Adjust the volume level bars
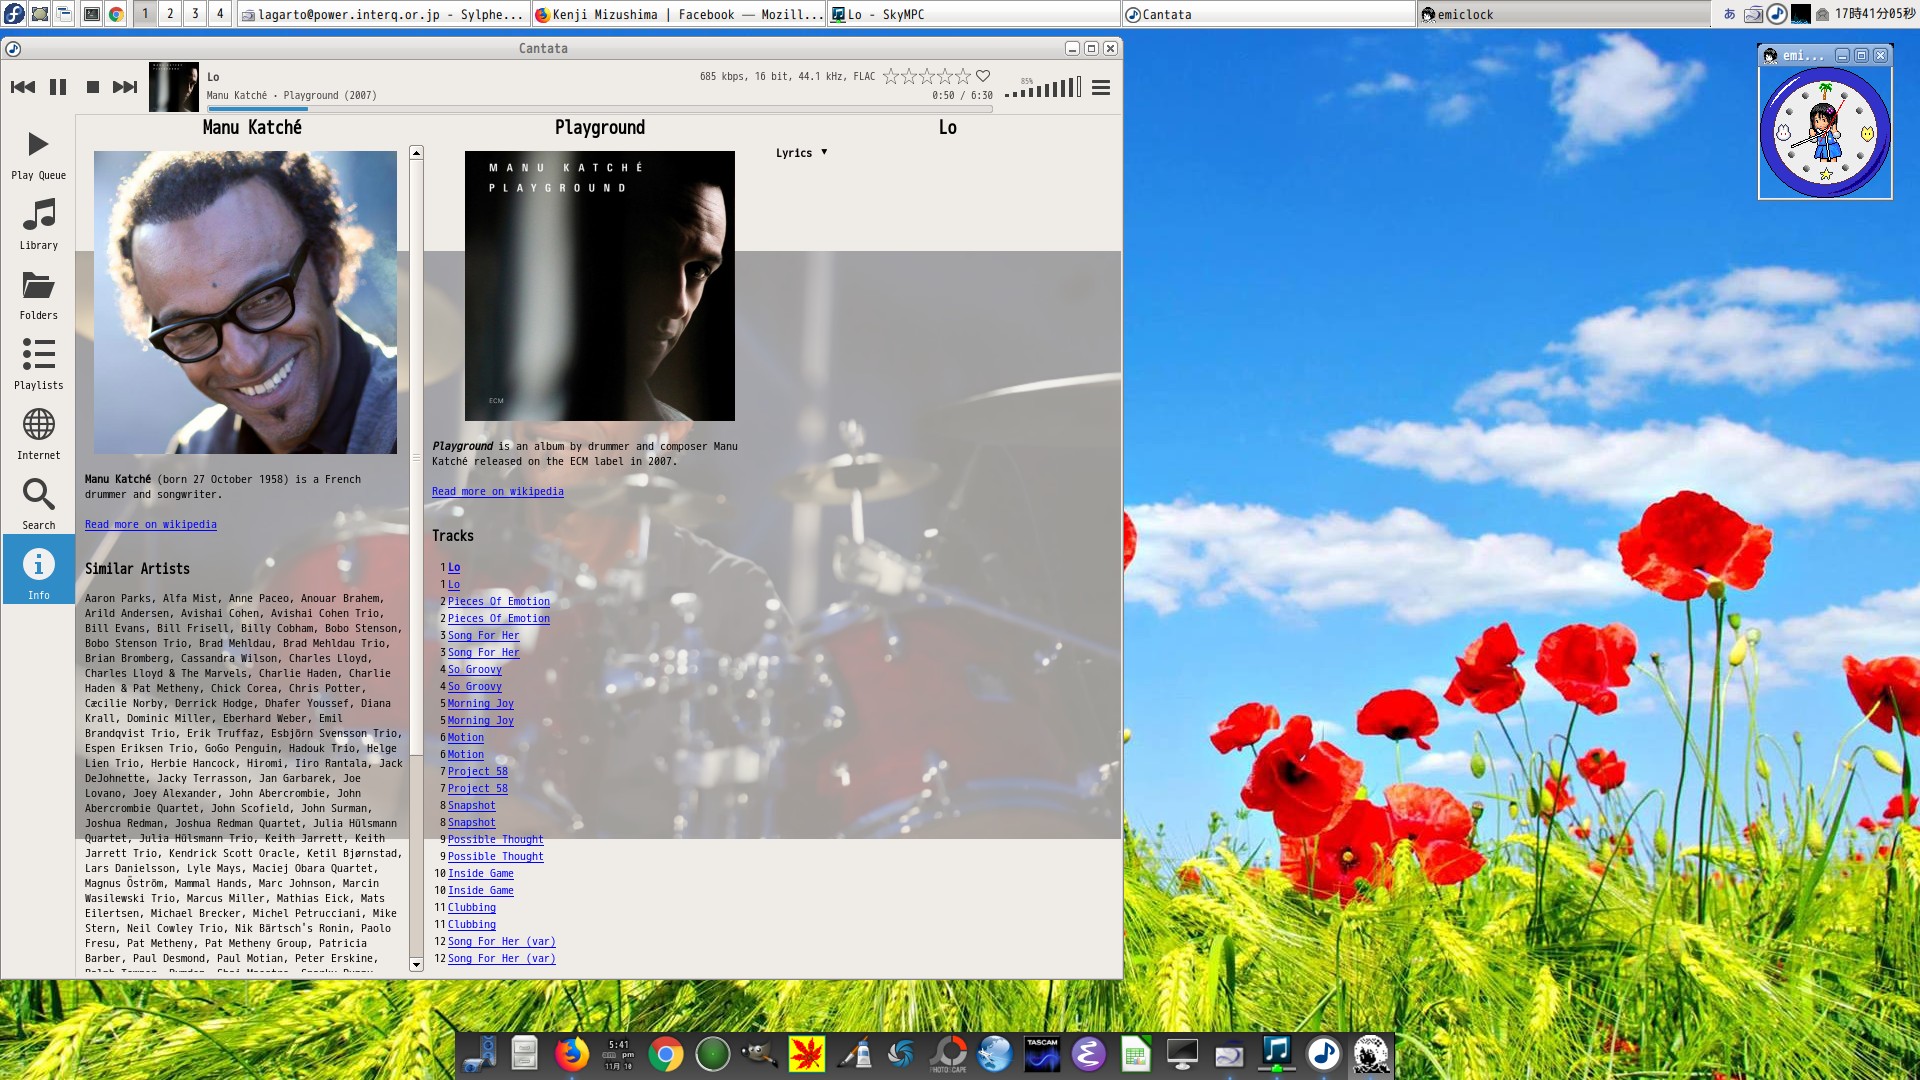Image resolution: width=1920 pixels, height=1080 pixels. tap(1042, 89)
